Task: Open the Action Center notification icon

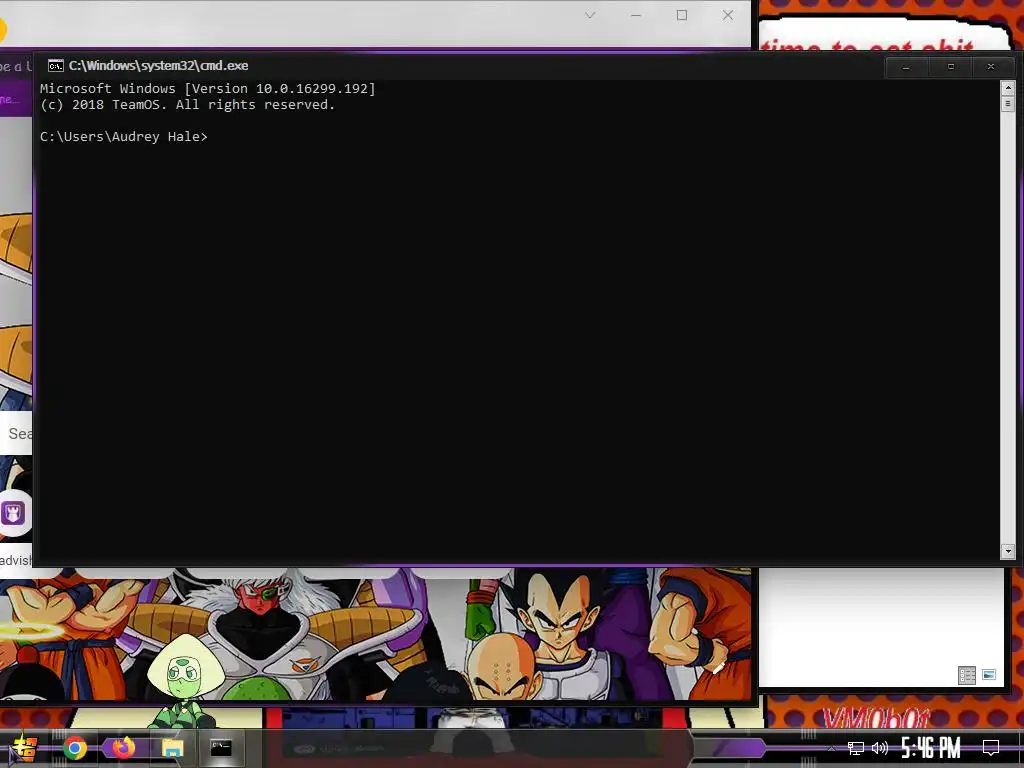Action: pos(991,748)
